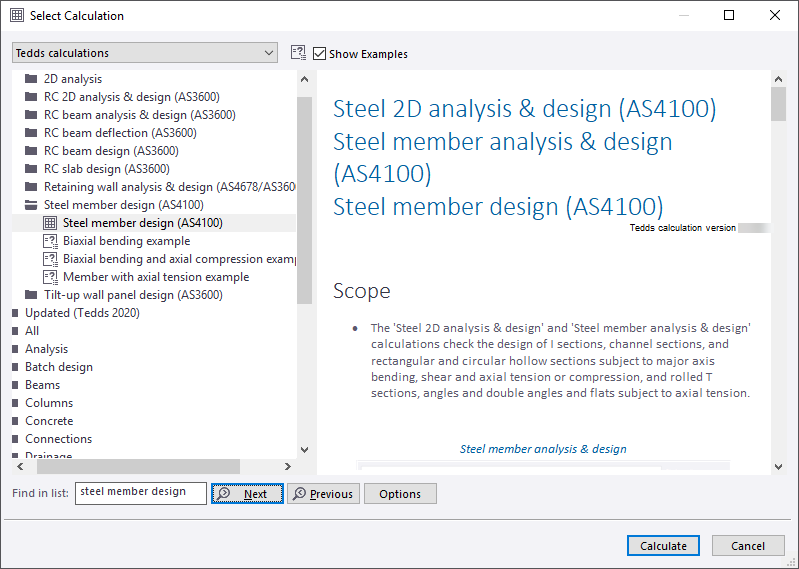The width and height of the screenshot is (799, 569).
Task: Click the tree horizontal scrollbar thumb
Action: (x=138, y=466)
